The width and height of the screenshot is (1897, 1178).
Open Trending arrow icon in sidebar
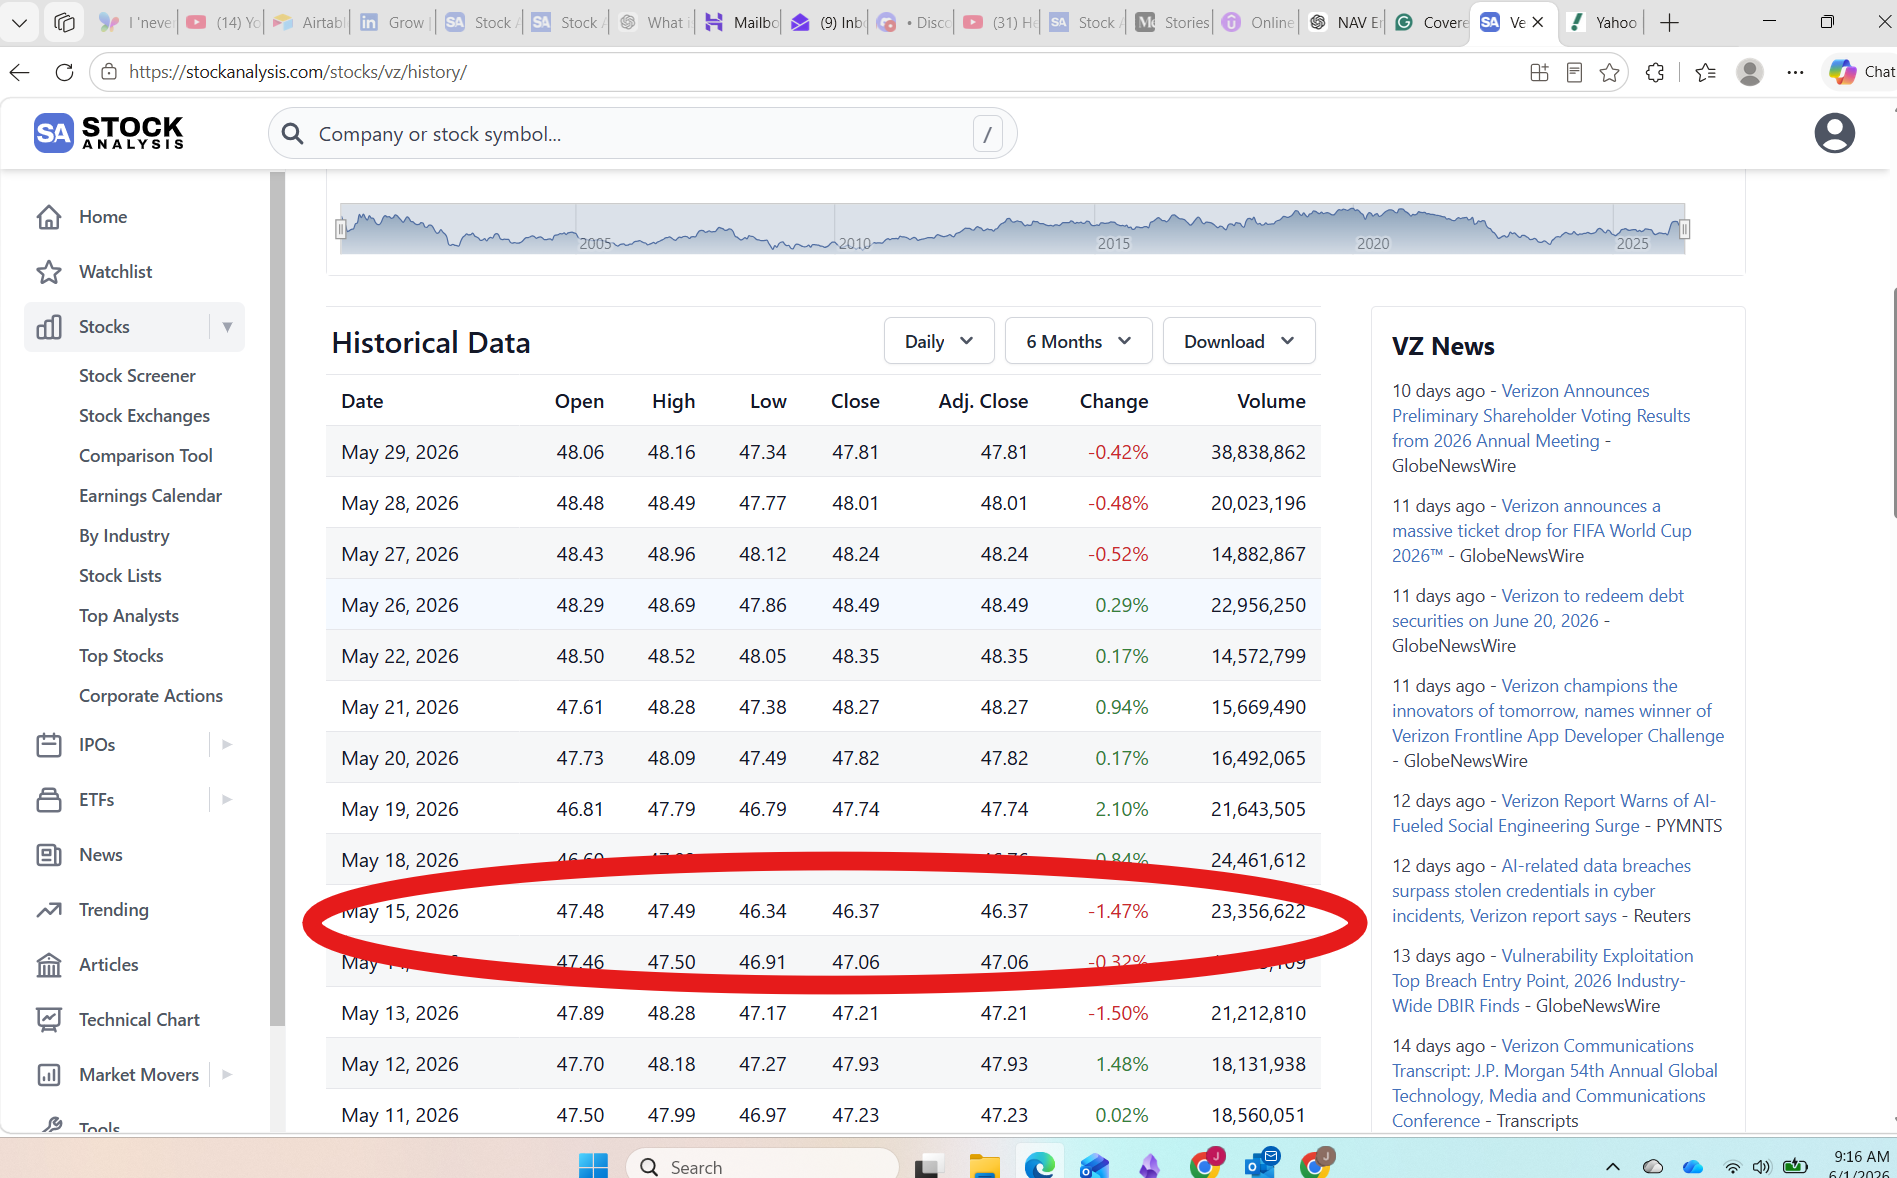49,910
